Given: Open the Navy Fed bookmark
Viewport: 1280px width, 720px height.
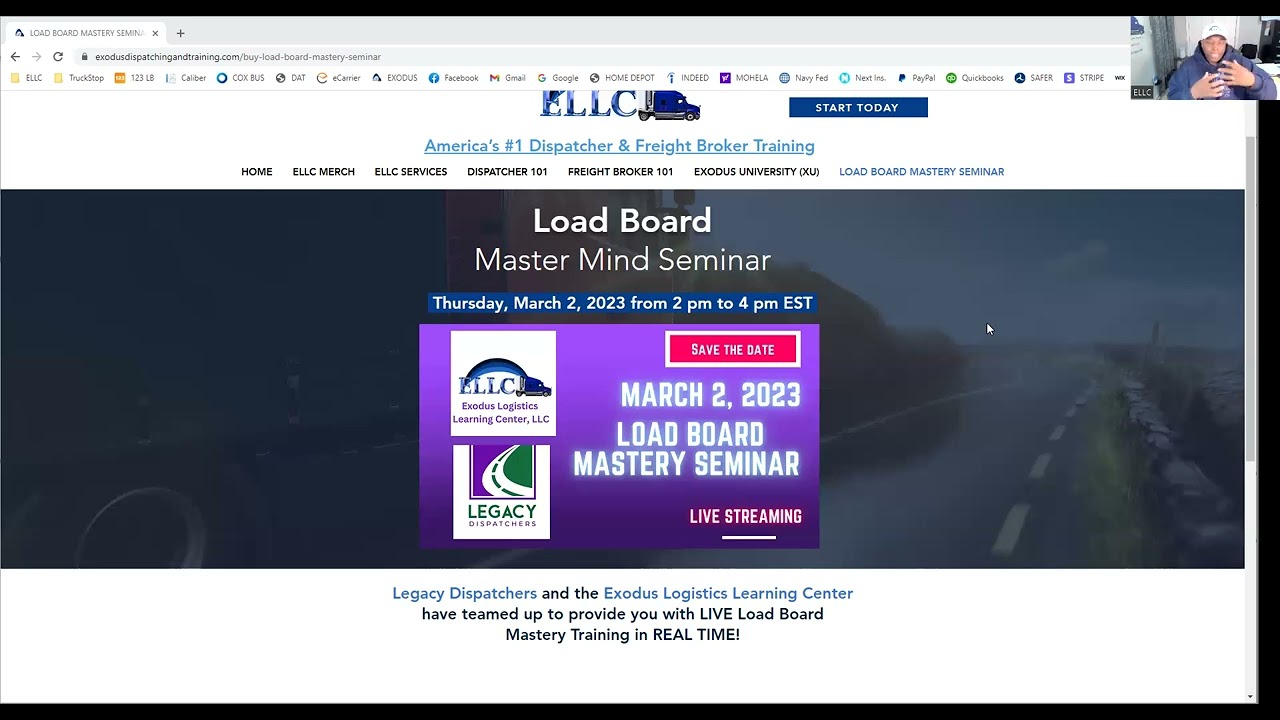Looking at the screenshot, I should point(804,78).
